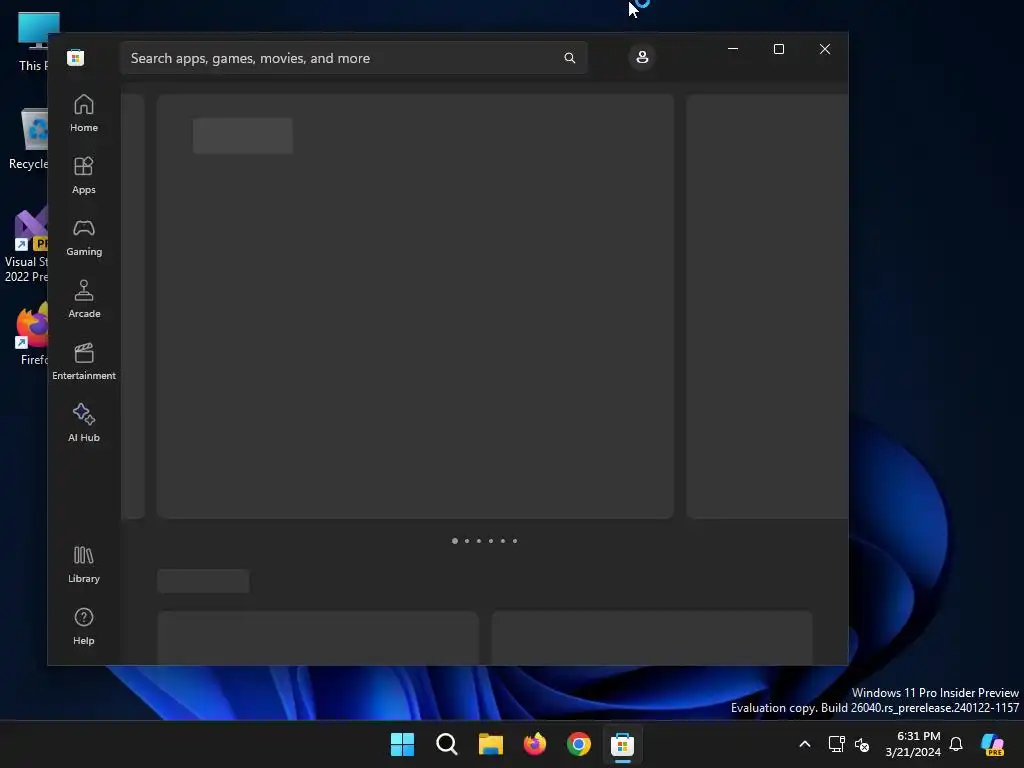The height and width of the screenshot is (768, 1024).
Task: Select the This PC desktop icon
Action: click(33, 42)
